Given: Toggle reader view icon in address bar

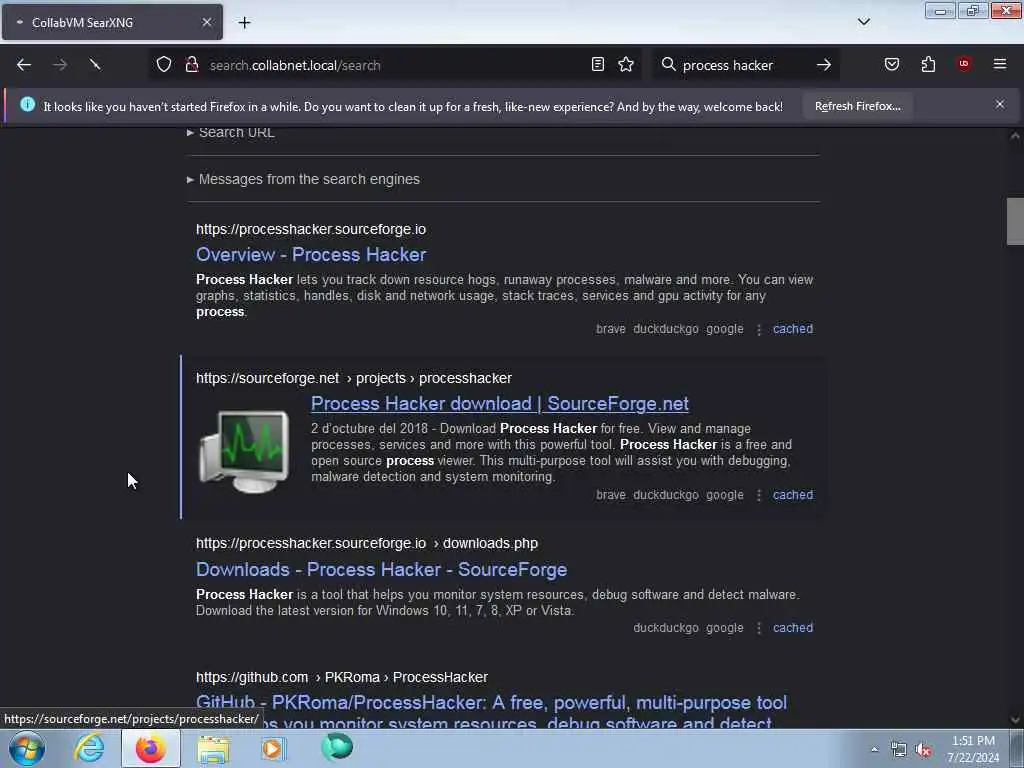Looking at the screenshot, I should 598,65.
